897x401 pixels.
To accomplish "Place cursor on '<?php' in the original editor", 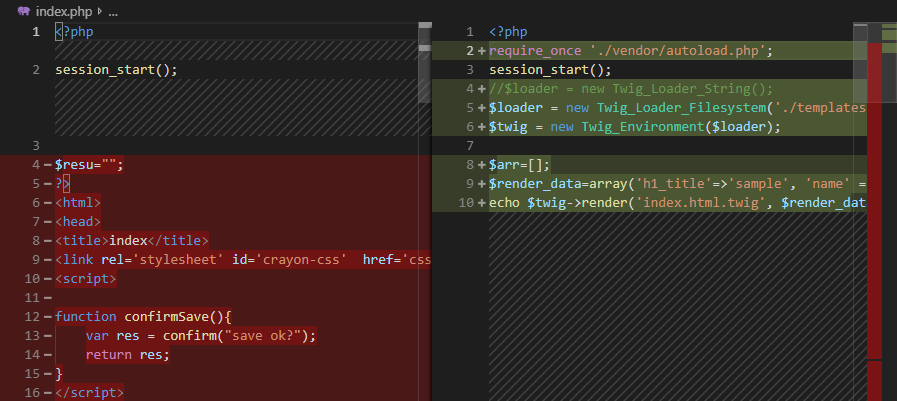I will (74, 32).
